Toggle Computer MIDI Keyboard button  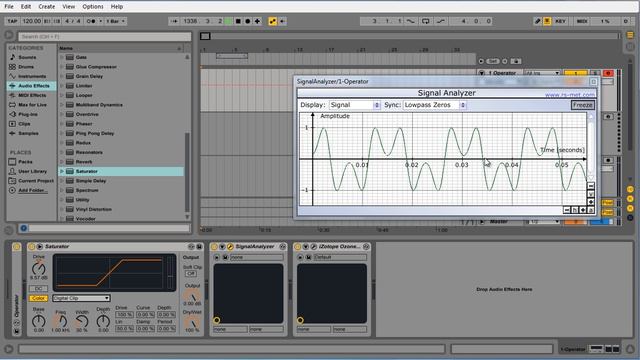[547, 21]
